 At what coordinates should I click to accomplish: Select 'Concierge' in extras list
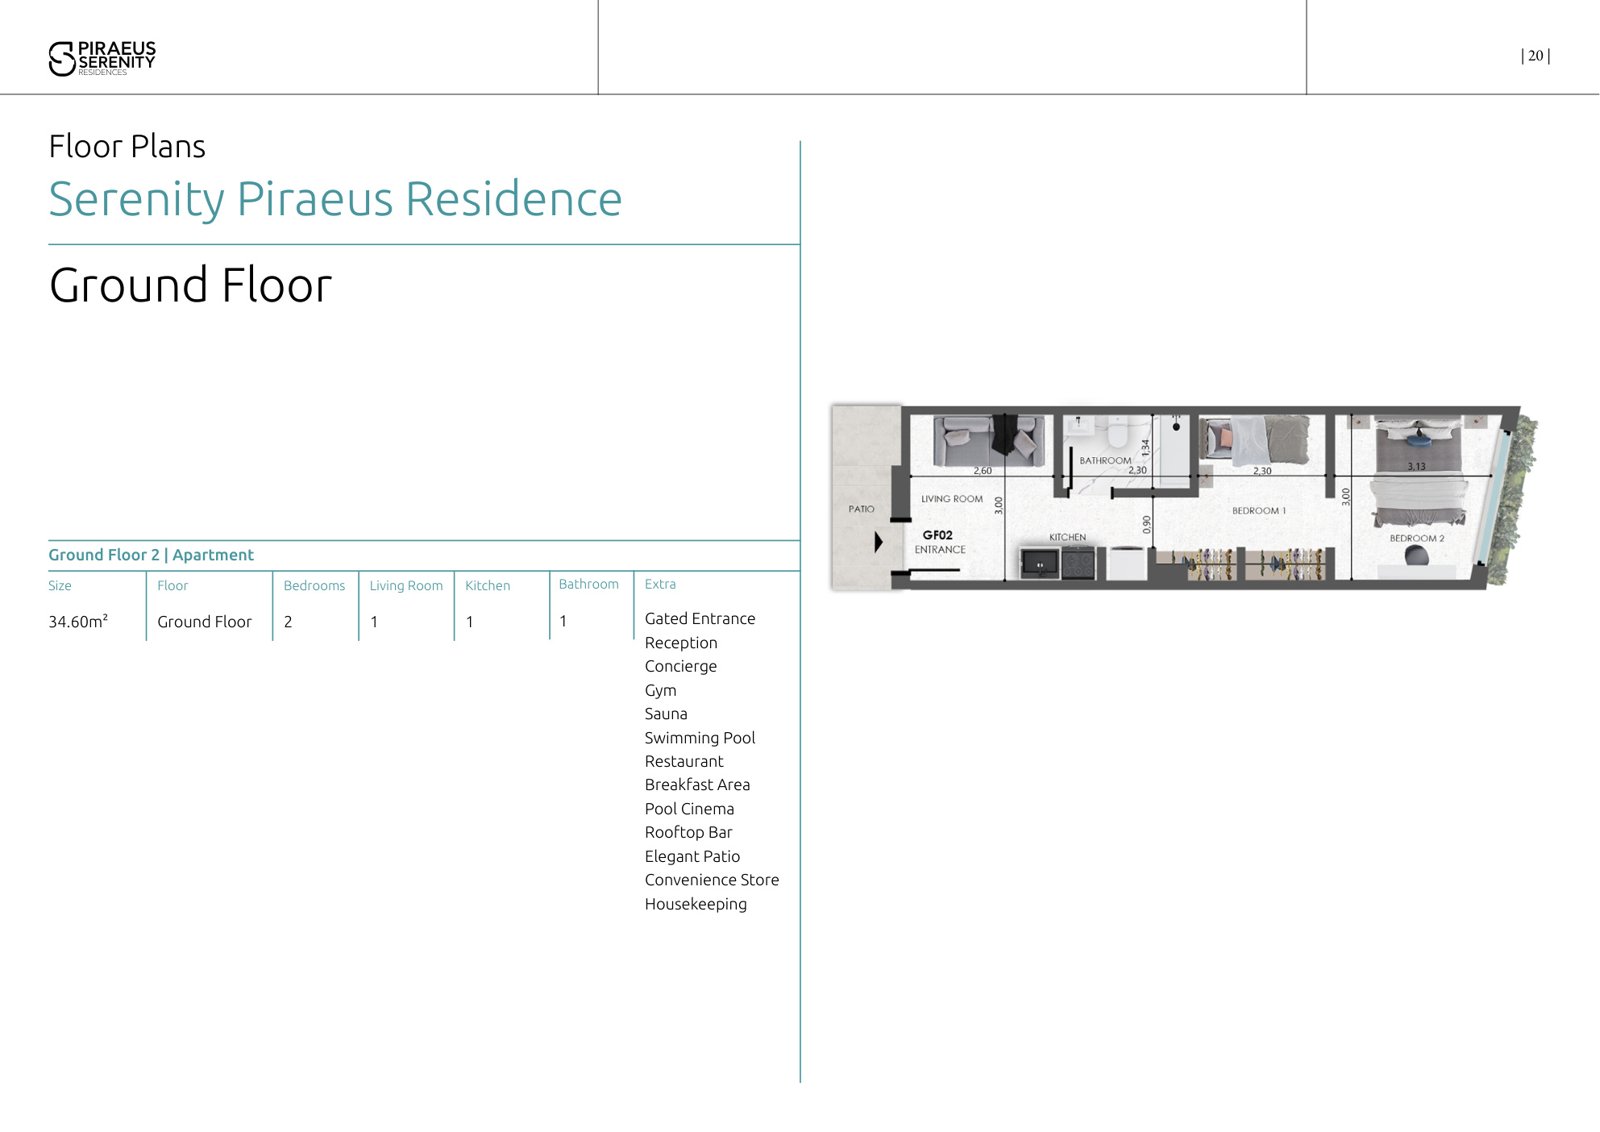click(x=681, y=666)
